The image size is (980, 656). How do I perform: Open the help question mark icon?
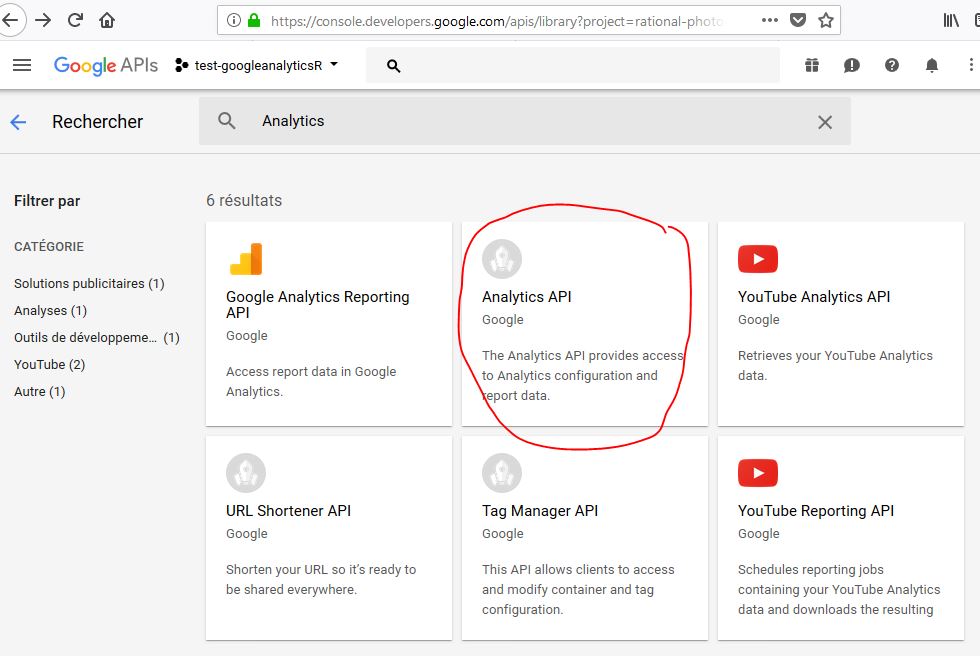click(892, 65)
